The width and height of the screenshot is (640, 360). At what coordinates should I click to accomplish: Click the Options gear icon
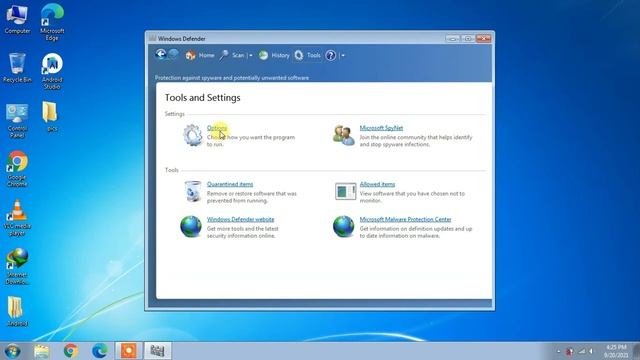193,135
